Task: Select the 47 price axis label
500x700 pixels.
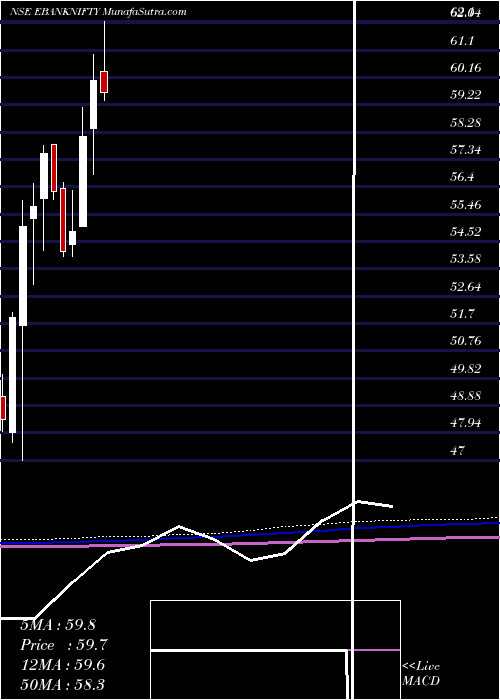Action: 458,450
